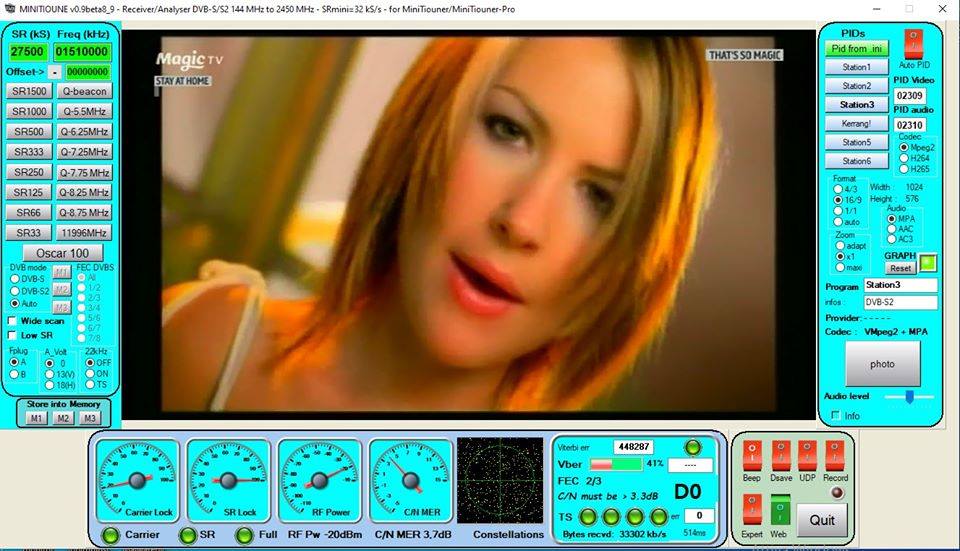The image size is (960, 551).
Task: Click the GRAPH Reset button
Action: click(x=900, y=268)
